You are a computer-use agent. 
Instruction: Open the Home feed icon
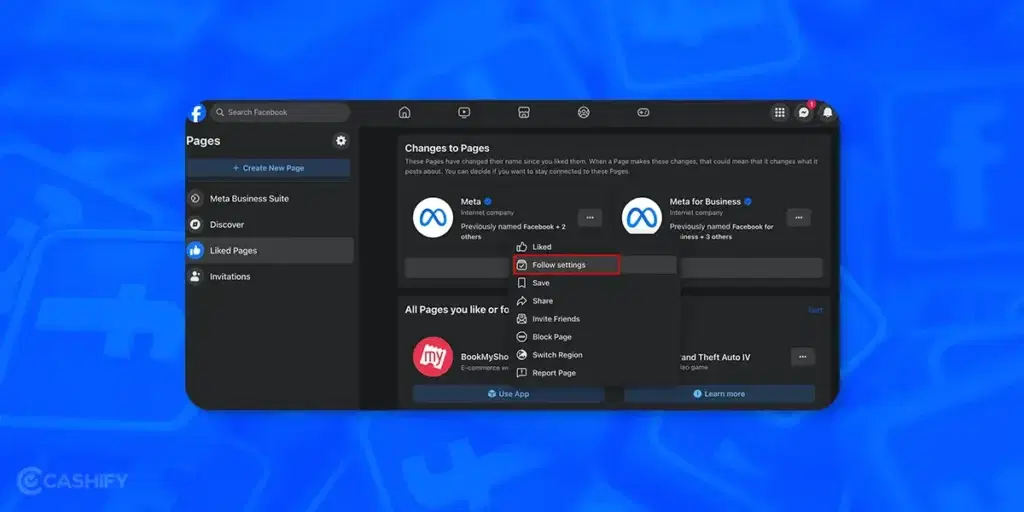(x=404, y=112)
